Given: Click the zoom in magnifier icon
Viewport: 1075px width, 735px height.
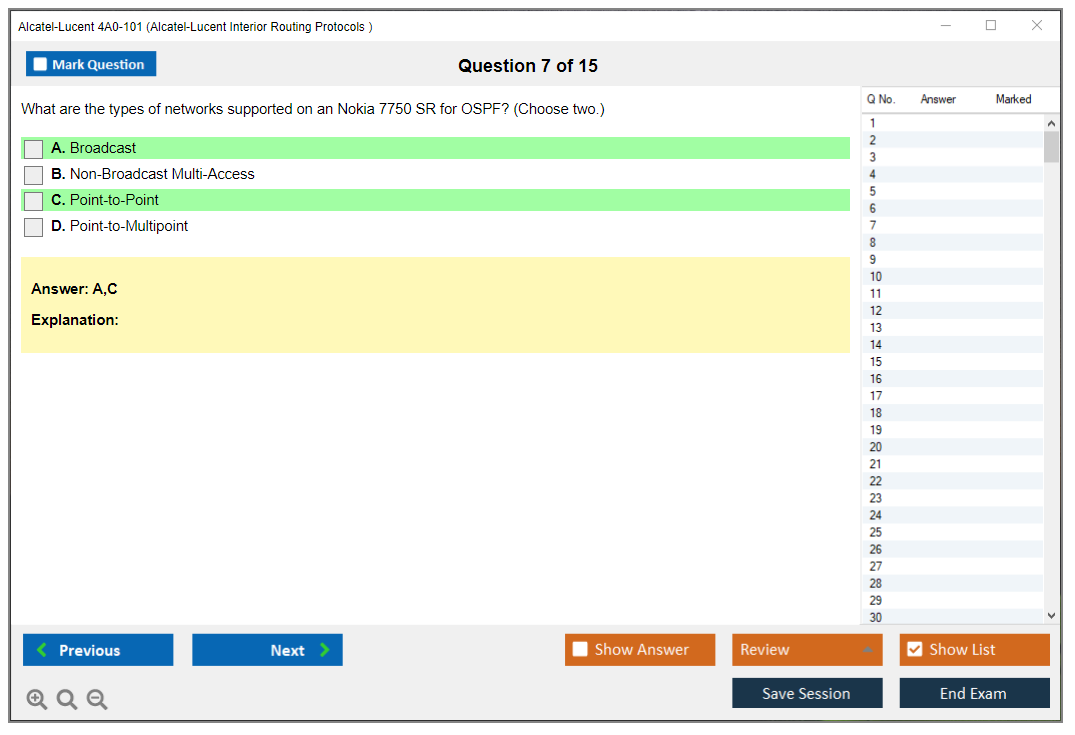Looking at the screenshot, I should click(x=37, y=700).
